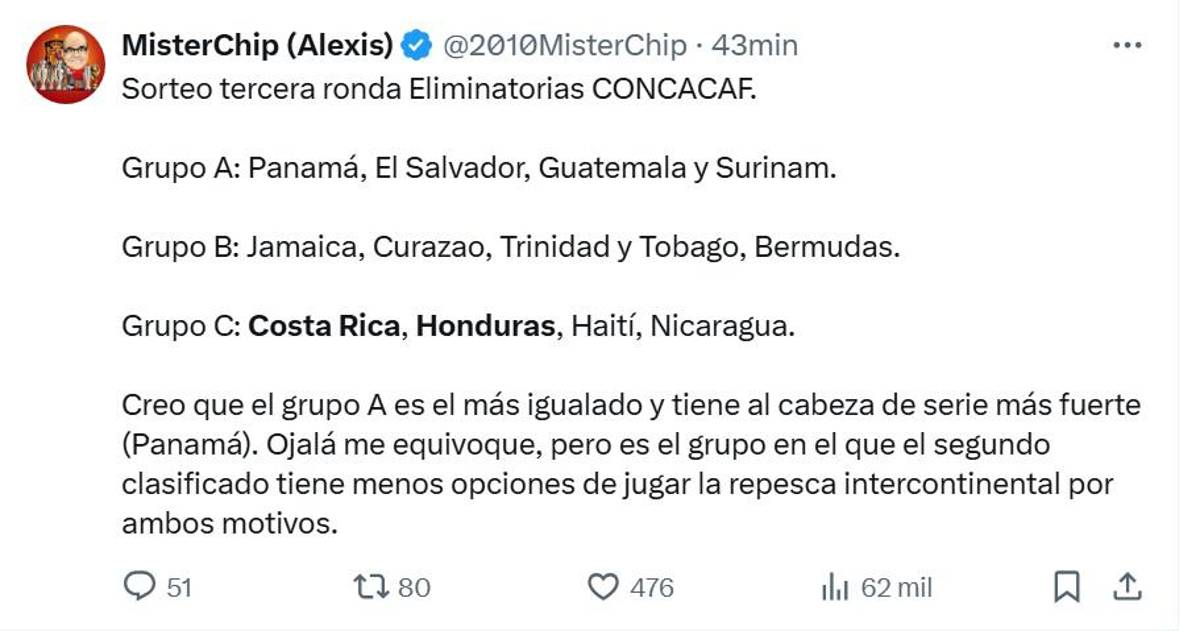Screen dimensions: 1200x631
Task: Click the reply count 51
Action: tap(178, 588)
